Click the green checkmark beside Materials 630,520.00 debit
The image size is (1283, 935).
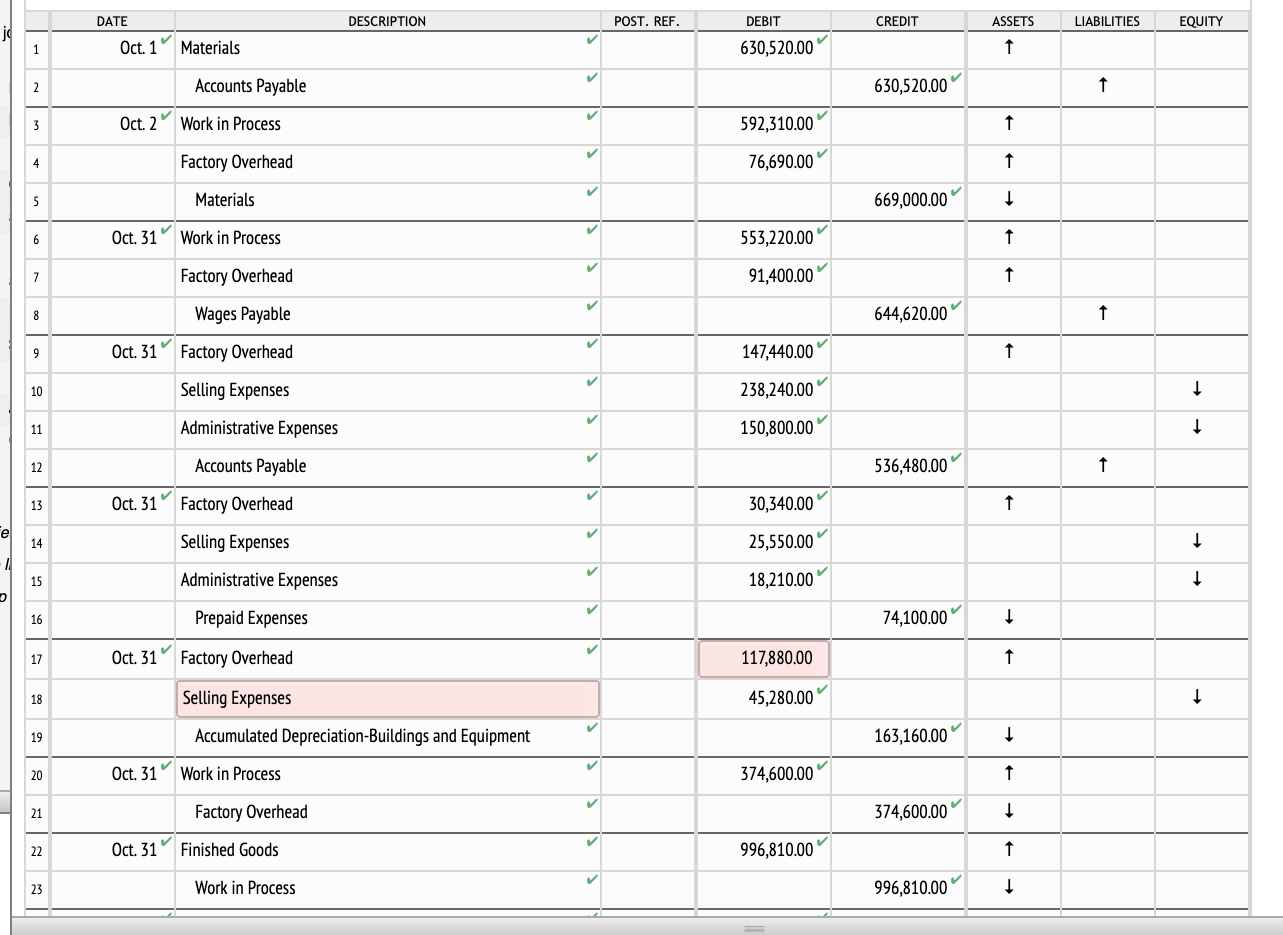click(x=822, y=41)
